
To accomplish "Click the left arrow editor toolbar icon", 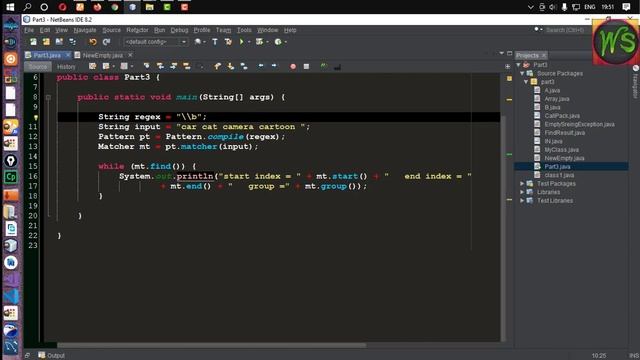I will click(261, 66).
